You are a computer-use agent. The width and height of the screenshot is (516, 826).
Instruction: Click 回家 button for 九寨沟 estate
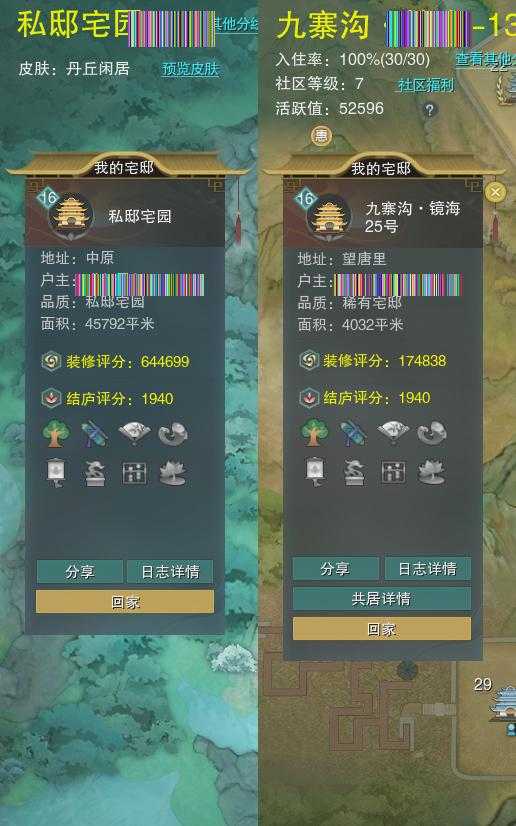click(x=382, y=629)
